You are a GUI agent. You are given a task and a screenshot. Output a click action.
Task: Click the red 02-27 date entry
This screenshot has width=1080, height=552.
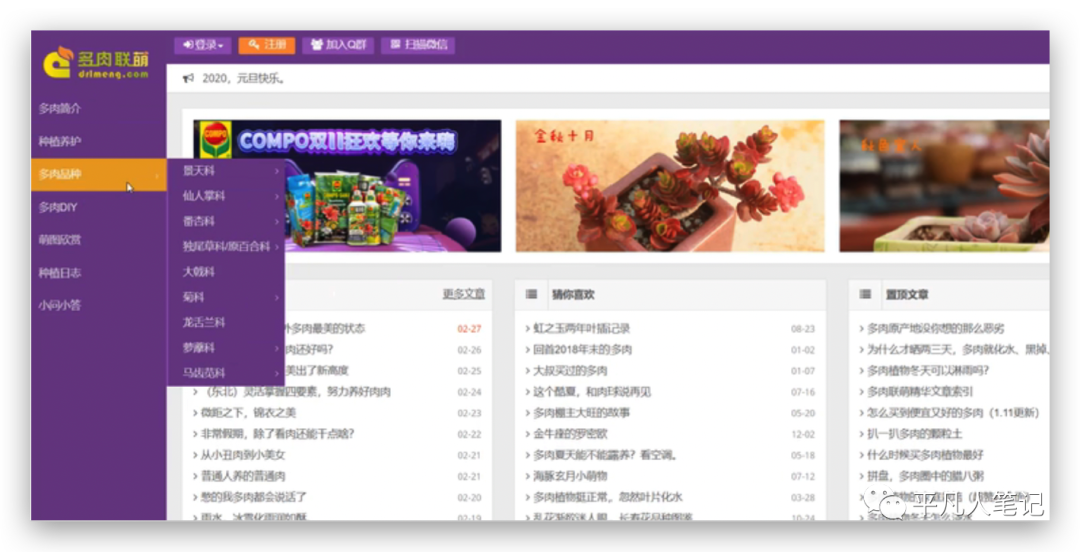[x=469, y=329]
